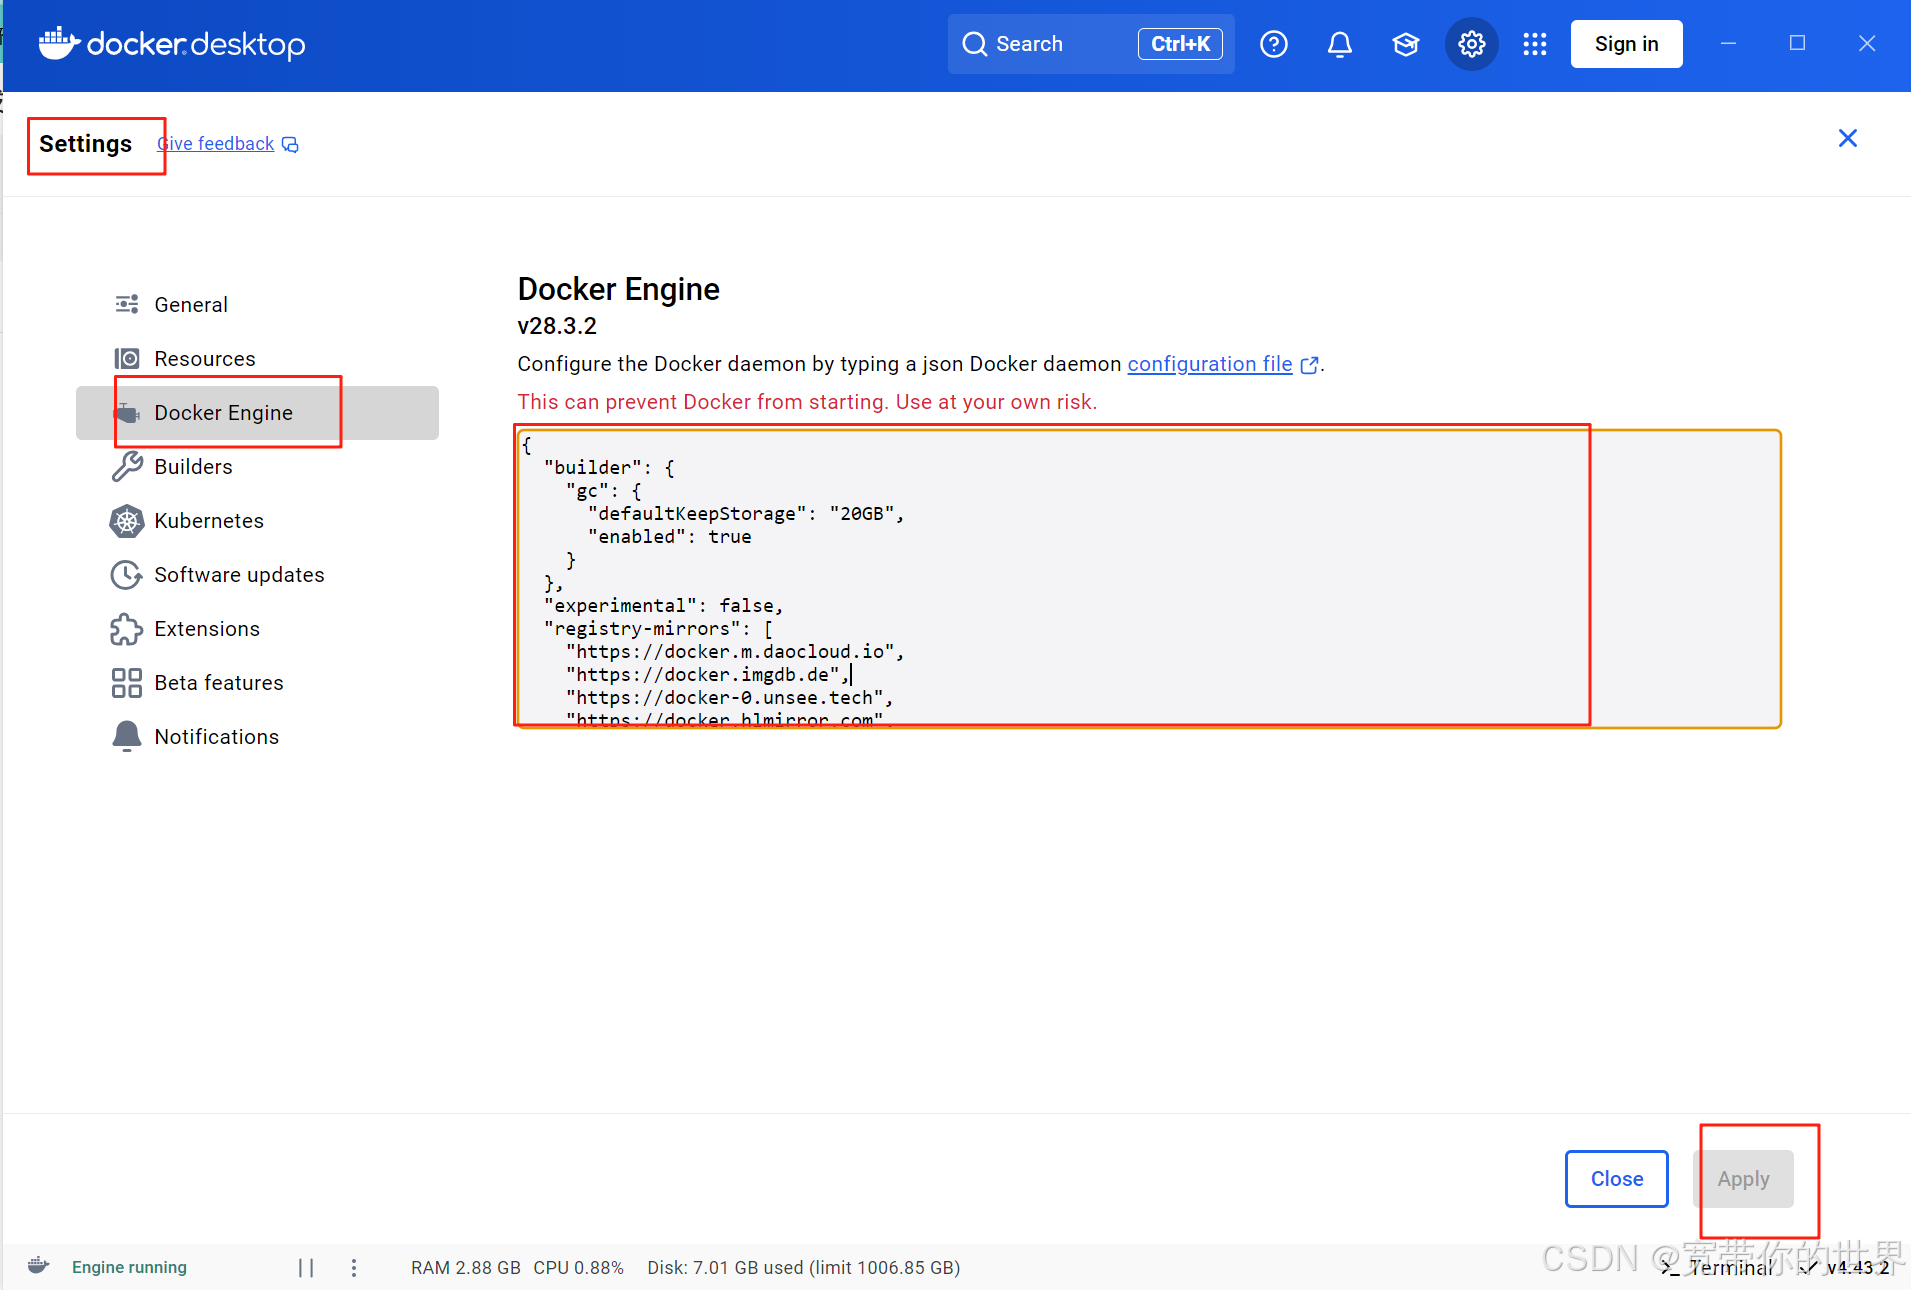Focus the Search field
Screen dimensions: 1911x1290
coord(1090,44)
